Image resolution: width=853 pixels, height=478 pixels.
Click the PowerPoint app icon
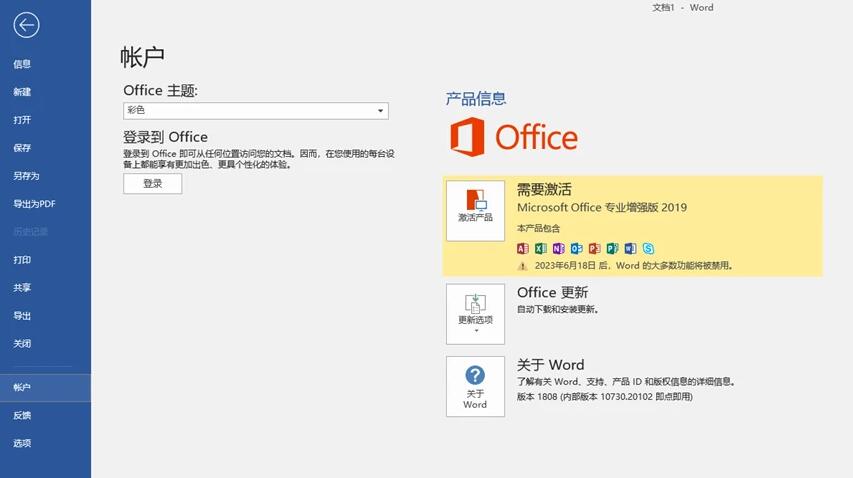point(595,249)
